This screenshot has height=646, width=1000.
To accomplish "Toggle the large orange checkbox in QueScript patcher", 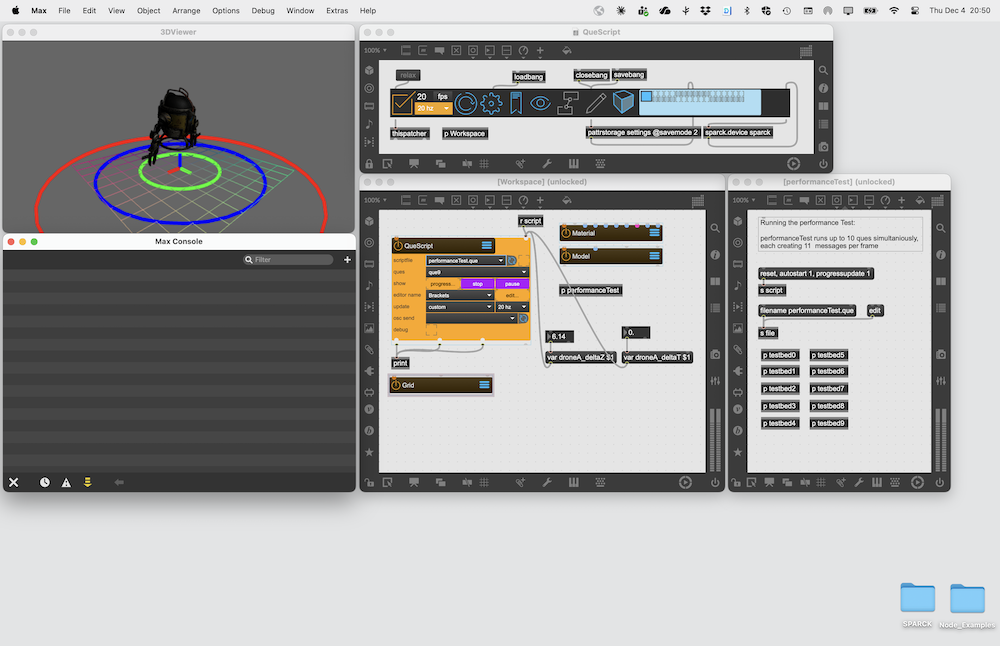I will tap(402, 103).
